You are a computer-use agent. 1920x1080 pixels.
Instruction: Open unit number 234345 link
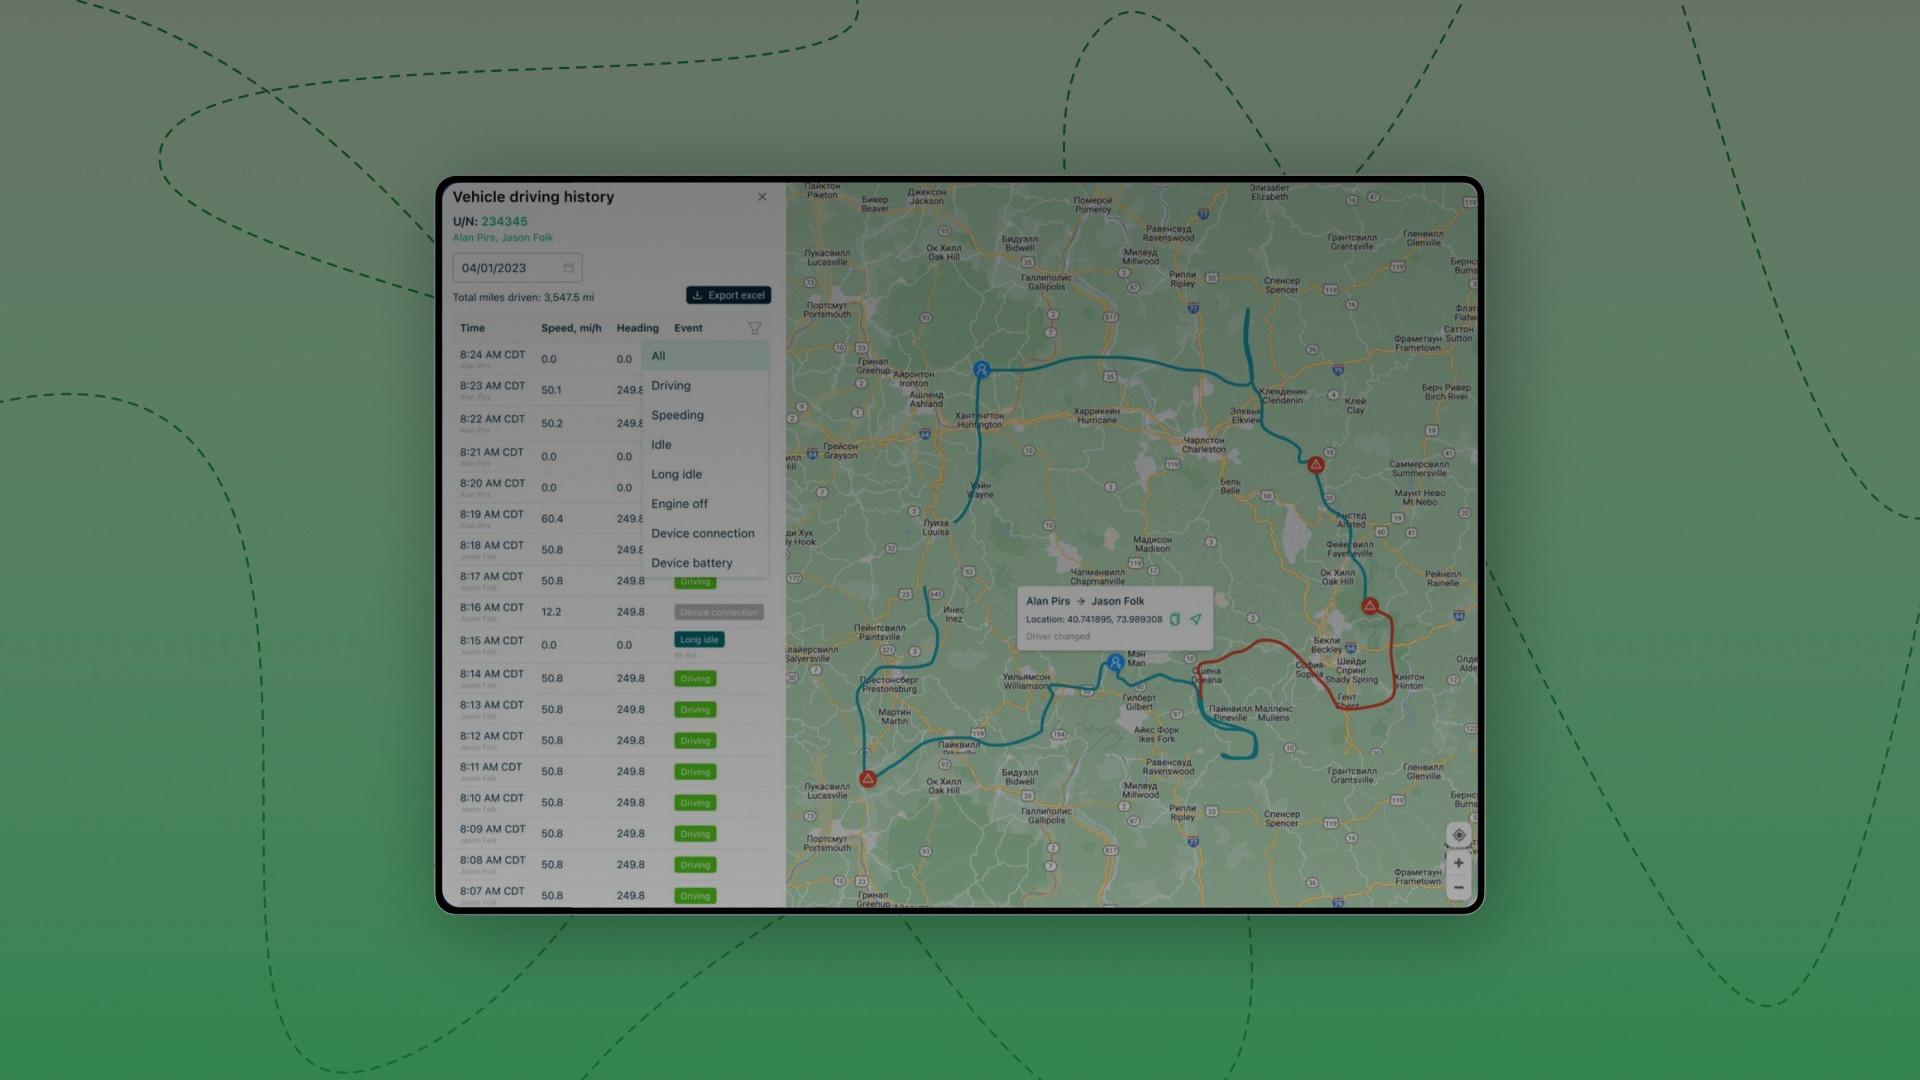(x=504, y=220)
